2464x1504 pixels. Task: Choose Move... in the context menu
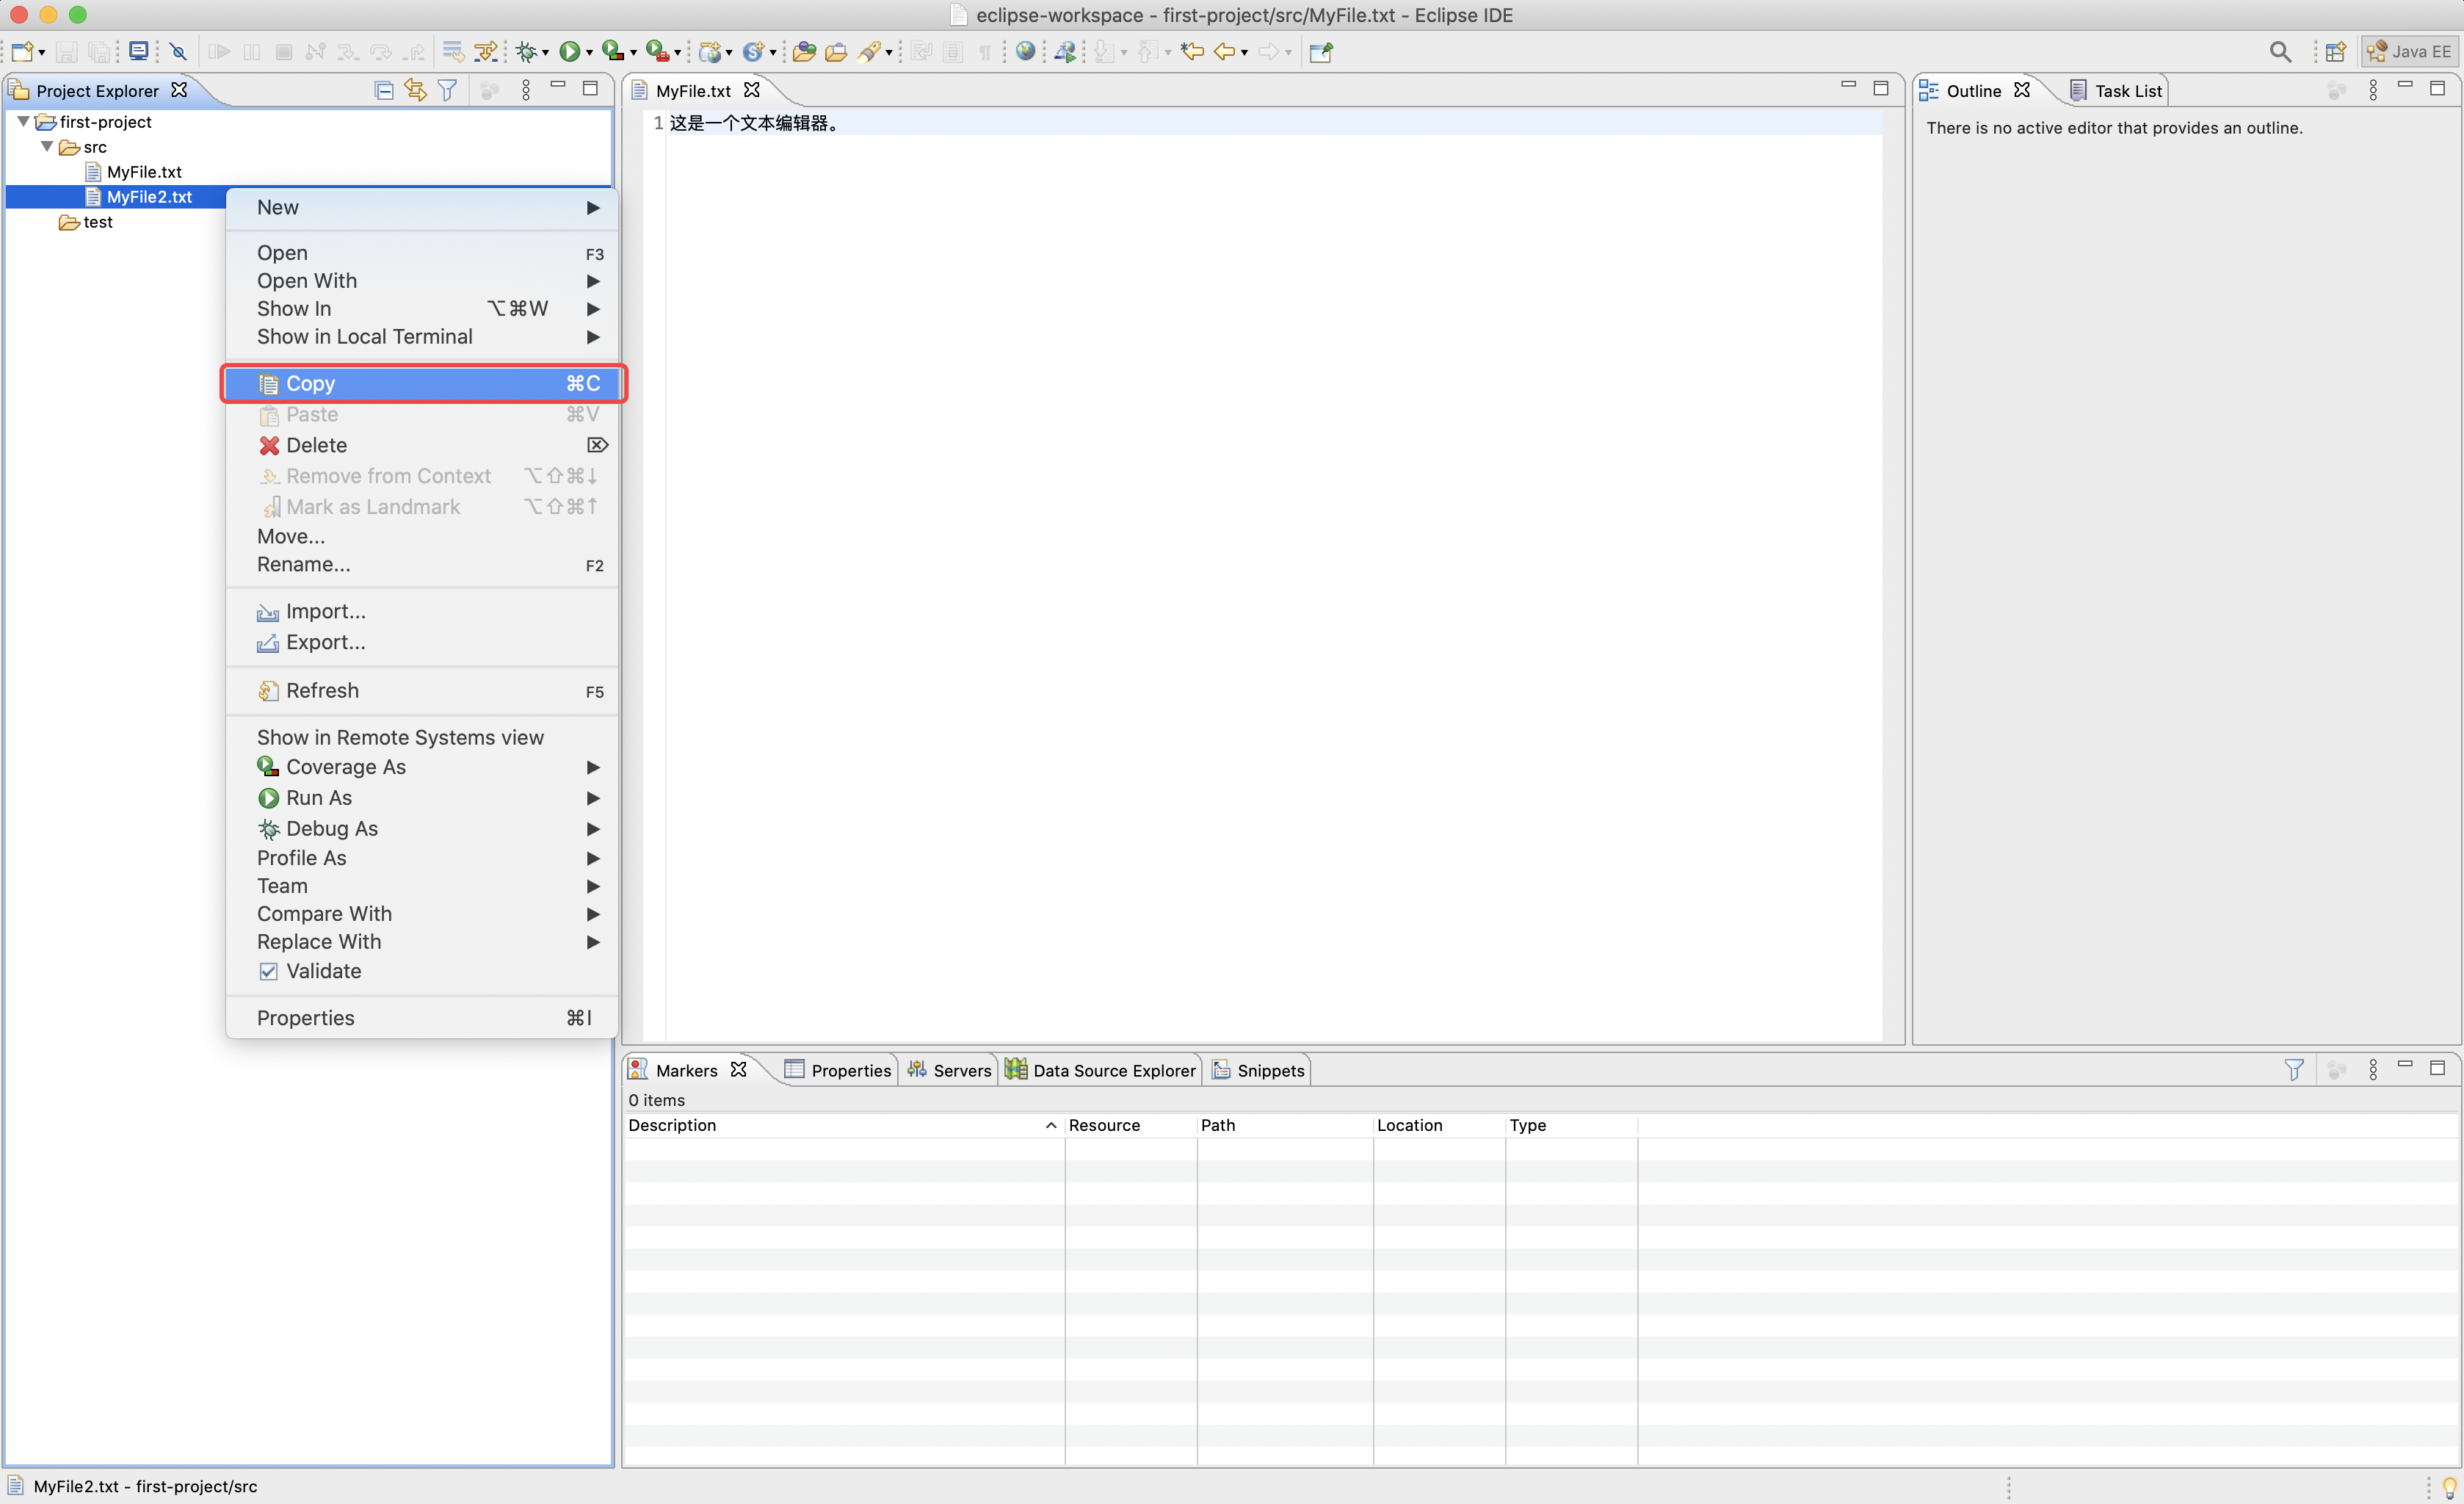[422, 537]
